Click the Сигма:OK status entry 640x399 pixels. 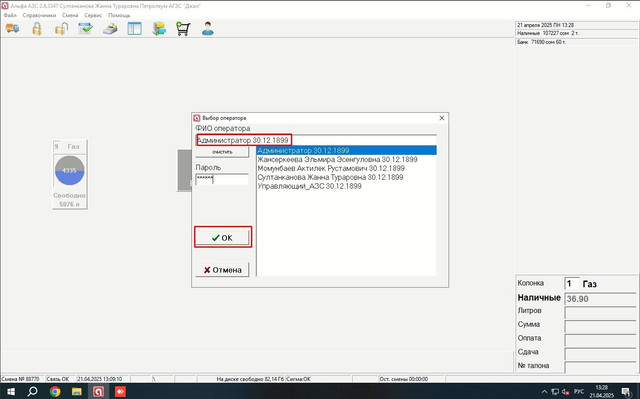click(318, 379)
